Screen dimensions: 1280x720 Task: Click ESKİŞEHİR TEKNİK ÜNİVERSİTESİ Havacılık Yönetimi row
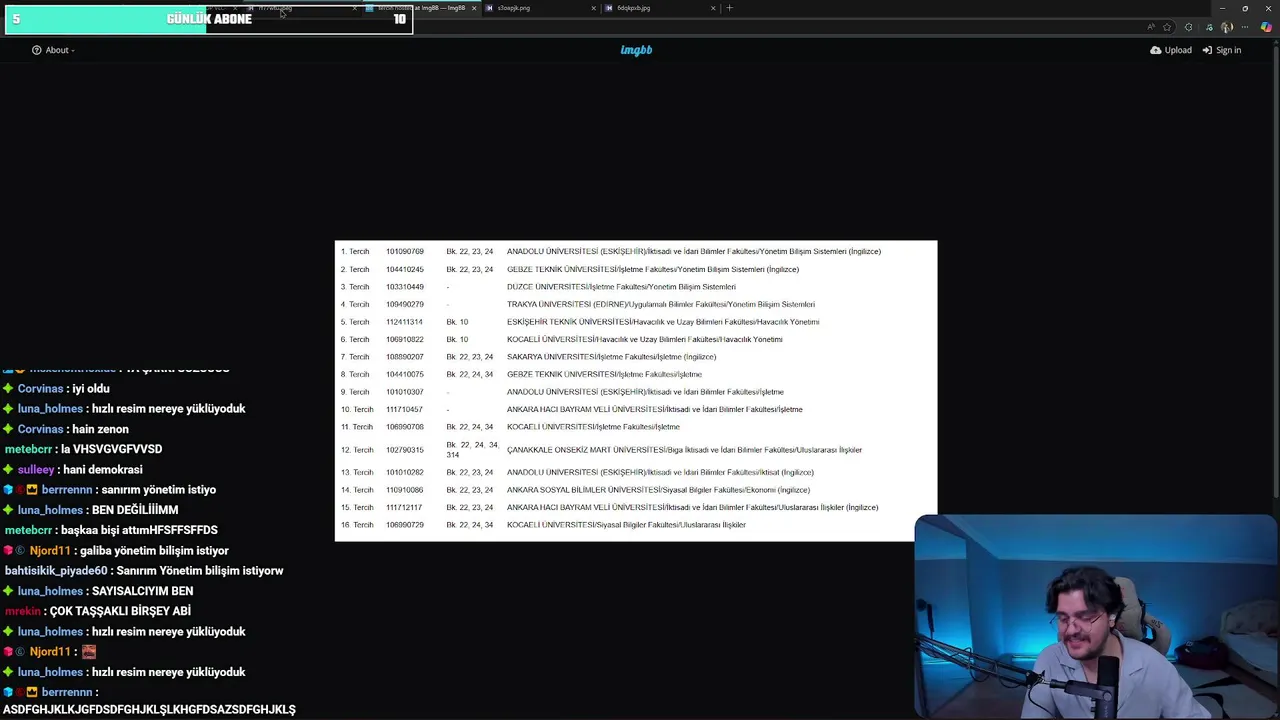tap(663, 322)
